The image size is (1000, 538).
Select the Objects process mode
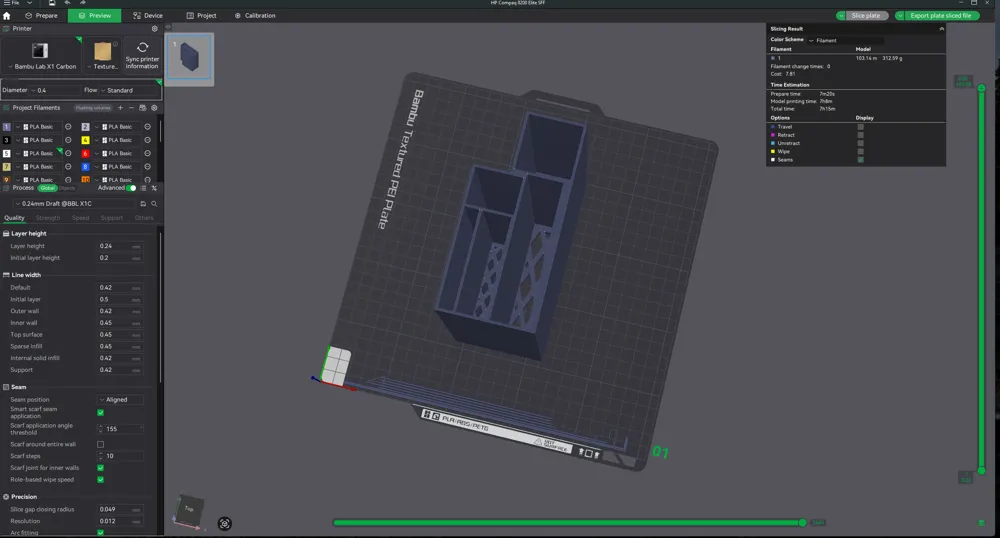tap(67, 188)
